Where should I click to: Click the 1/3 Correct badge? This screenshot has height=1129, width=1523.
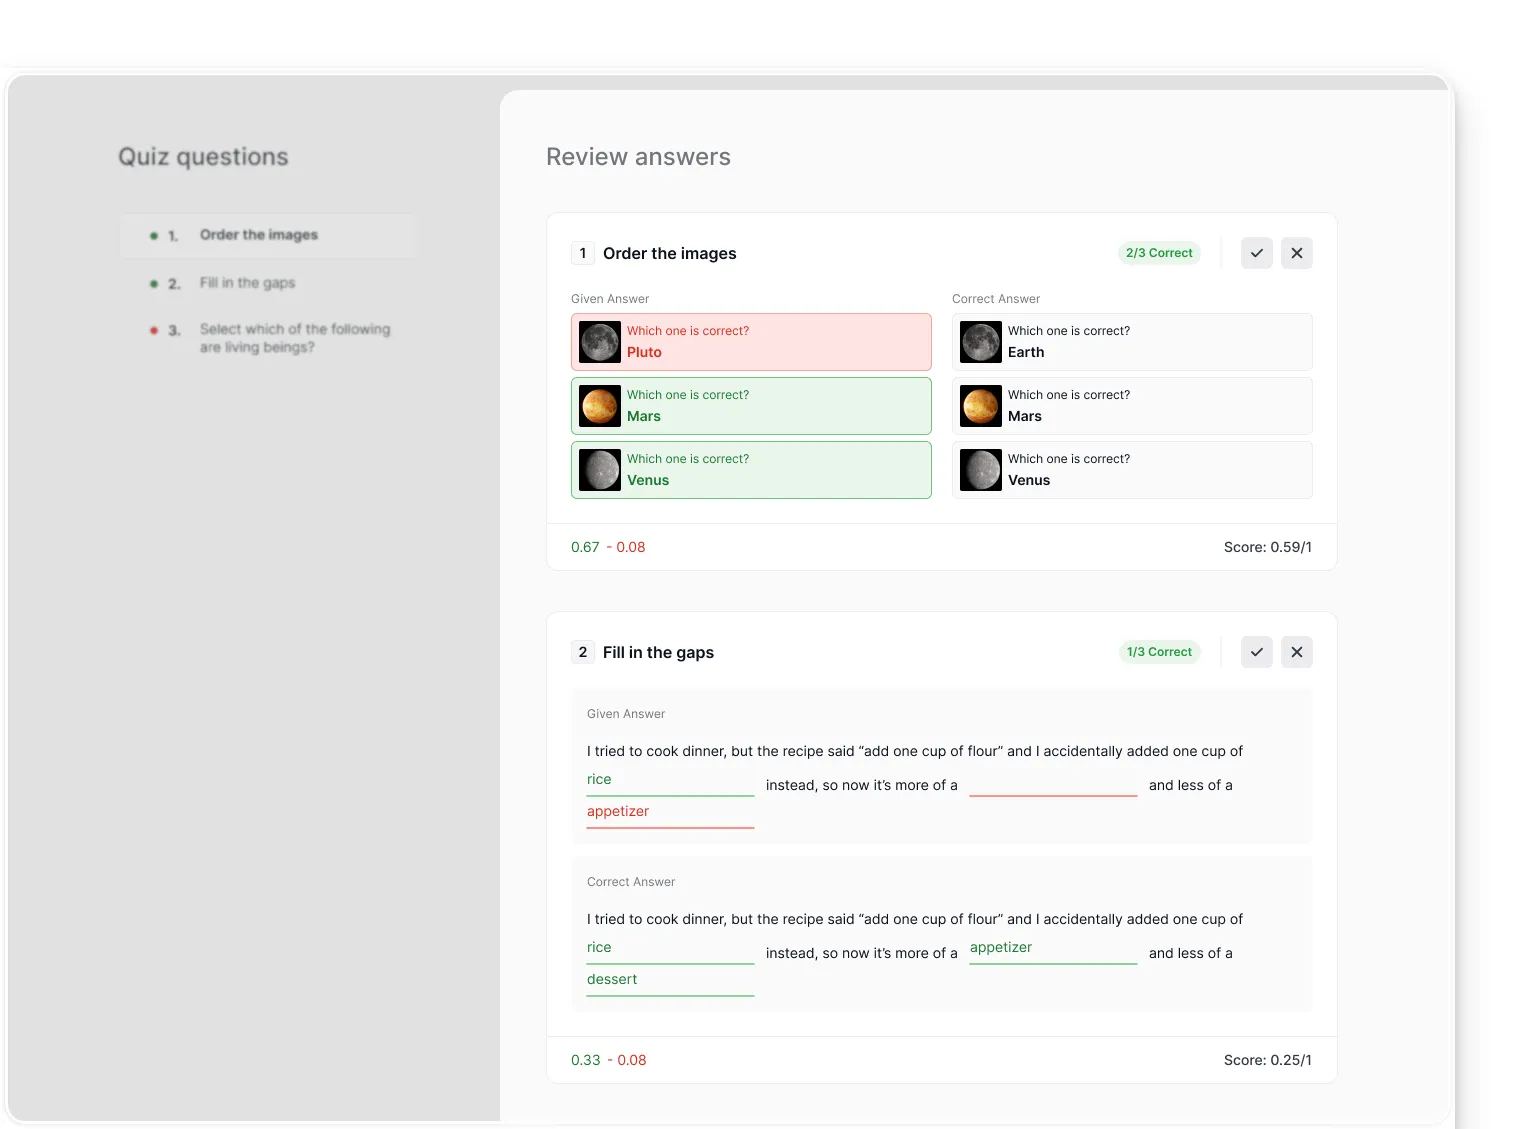tap(1159, 652)
